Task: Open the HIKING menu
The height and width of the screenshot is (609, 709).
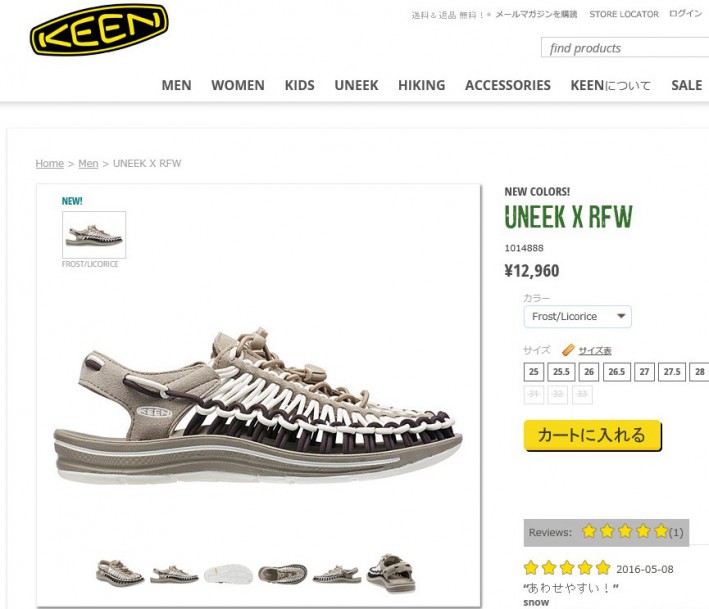Action: point(421,85)
